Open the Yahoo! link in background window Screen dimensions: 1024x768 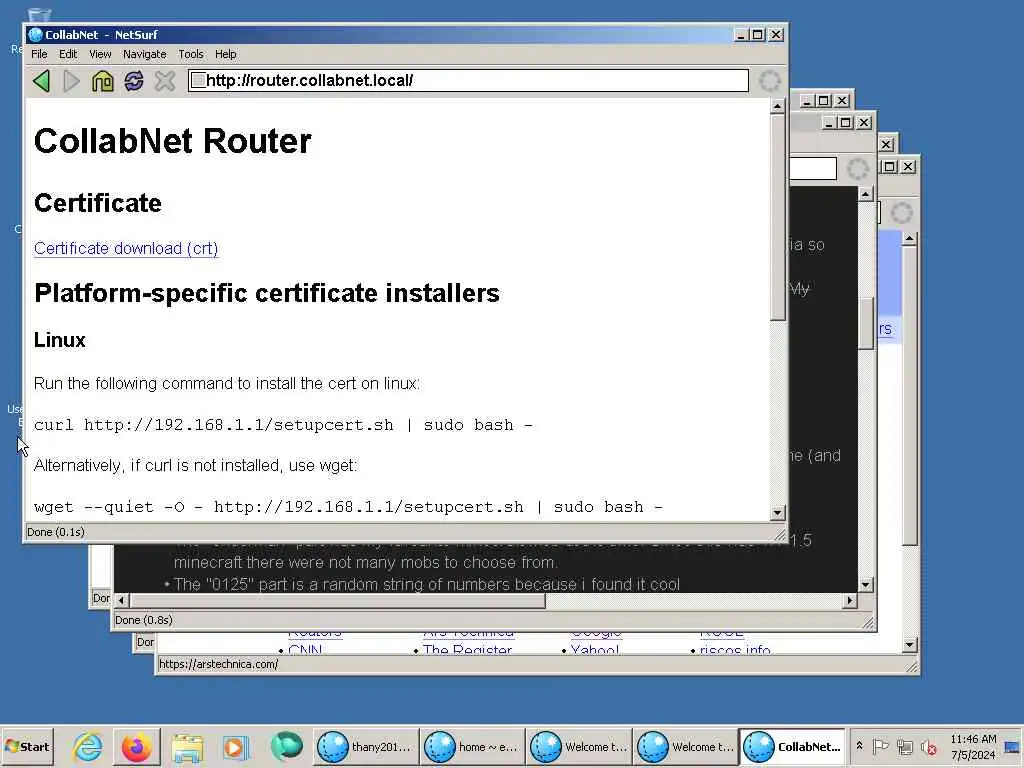tap(594, 650)
